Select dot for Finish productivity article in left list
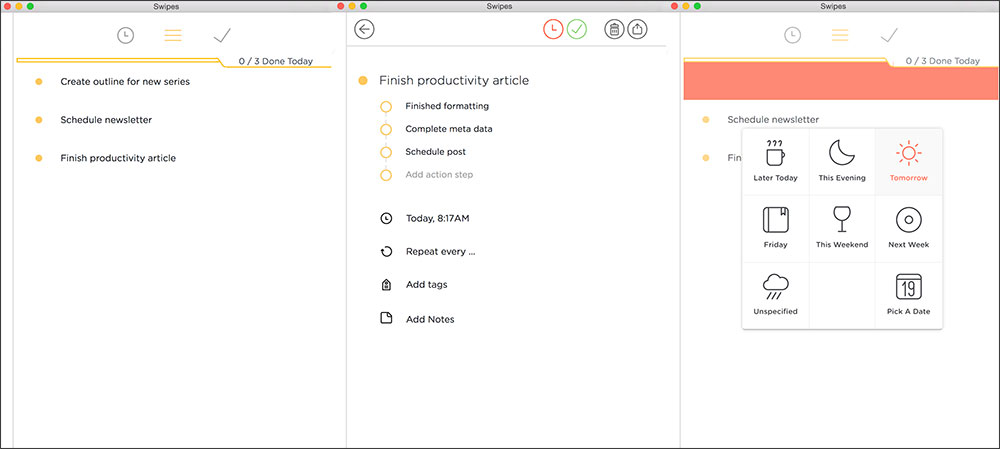 (x=39, y=158)
